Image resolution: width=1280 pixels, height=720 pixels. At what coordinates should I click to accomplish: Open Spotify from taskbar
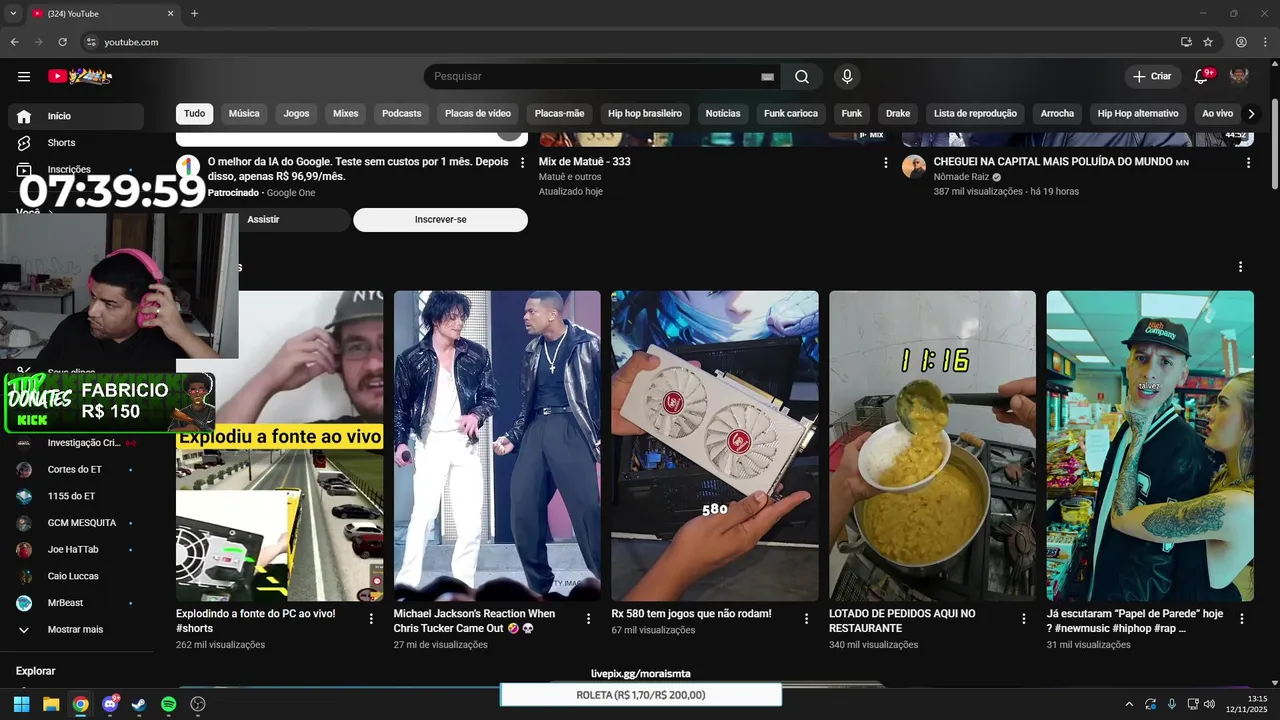click(x=169, y=704)
